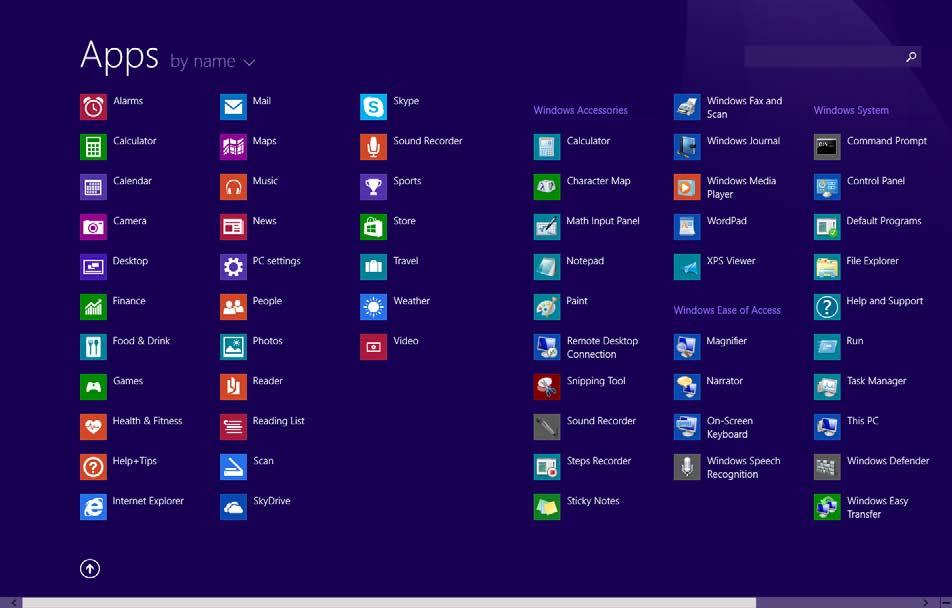The height and width of the screenshot is (608, 952).
Task: Click the 'Math Input Panel' label
Action: point(603,221)
